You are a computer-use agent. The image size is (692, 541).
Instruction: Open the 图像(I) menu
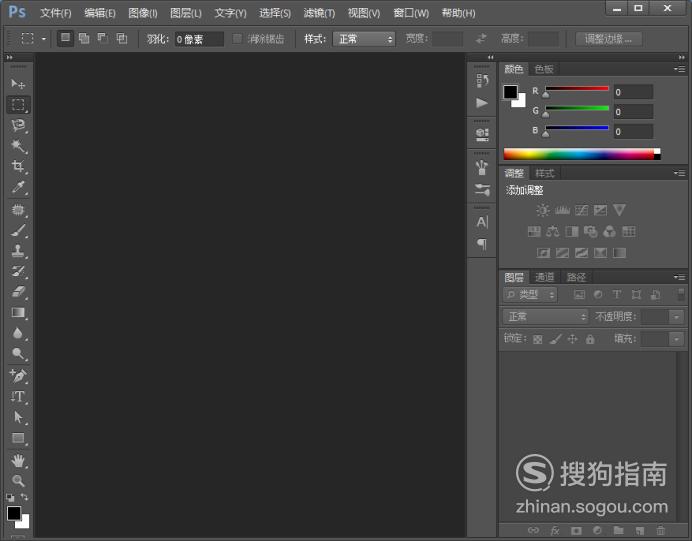143,13
